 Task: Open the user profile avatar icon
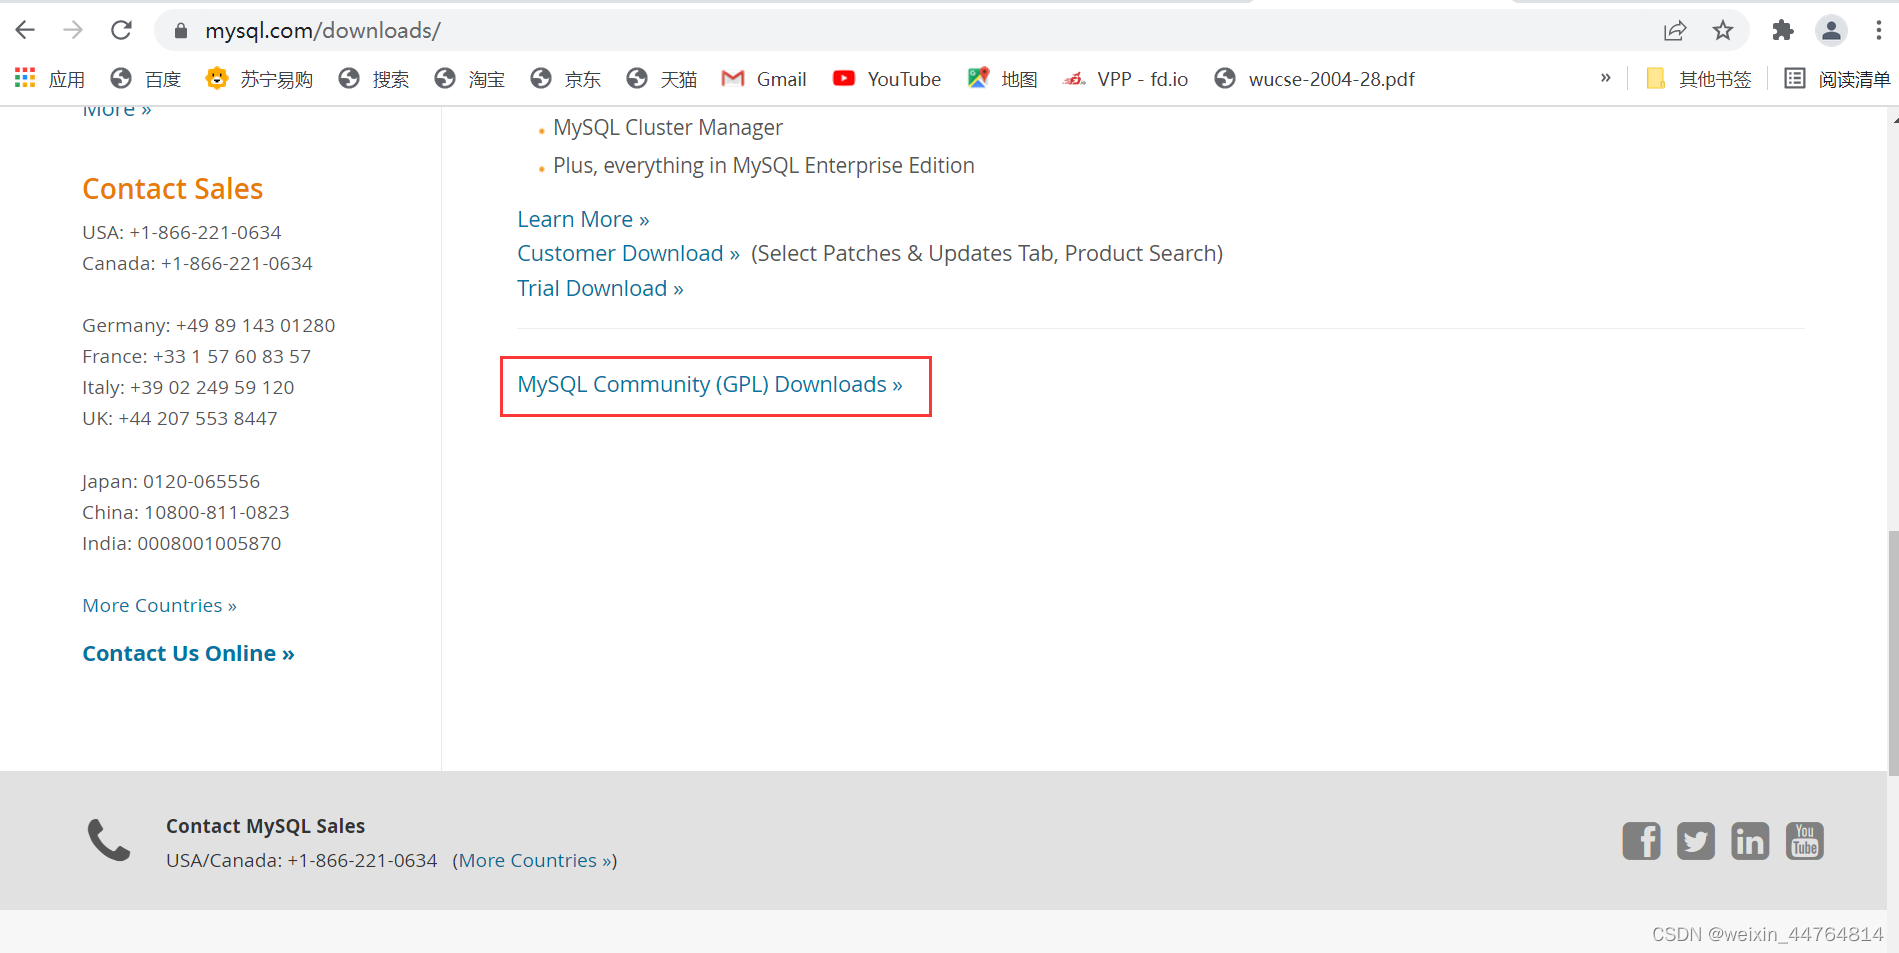(x=1831, y=31)
